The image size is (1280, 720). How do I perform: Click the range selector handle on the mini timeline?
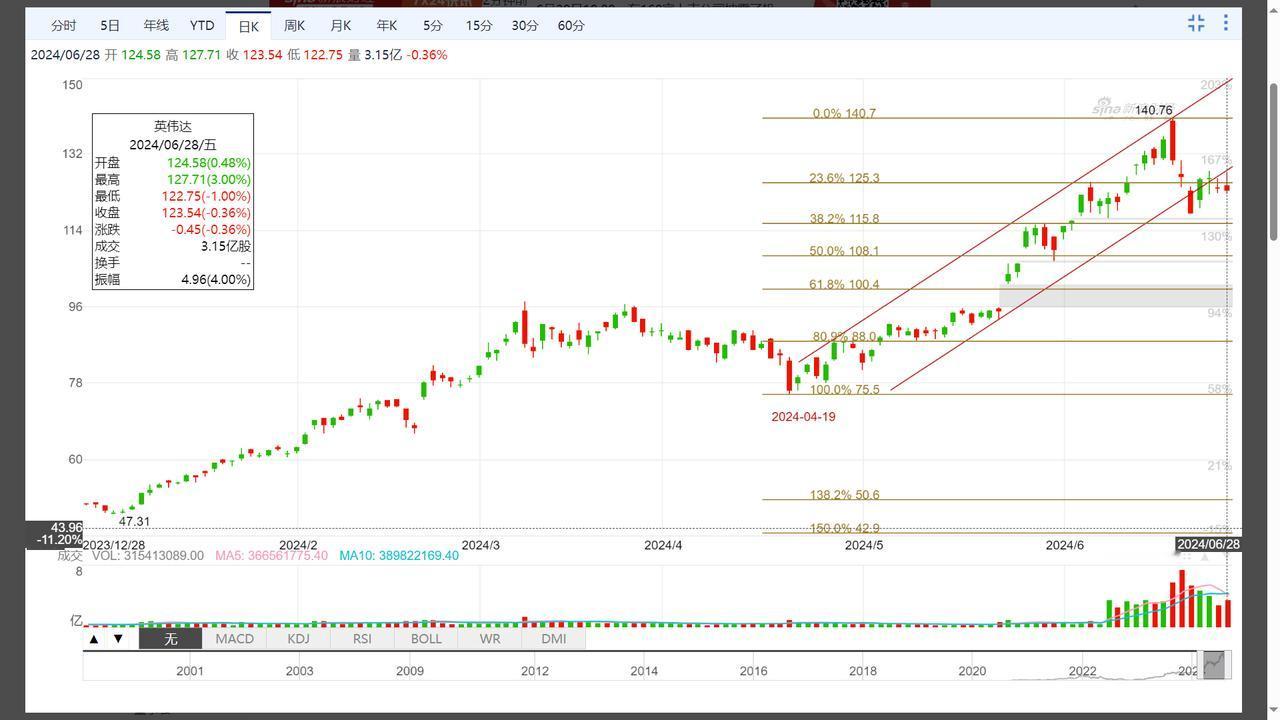pyautogui.click(x=1213, y=664)
